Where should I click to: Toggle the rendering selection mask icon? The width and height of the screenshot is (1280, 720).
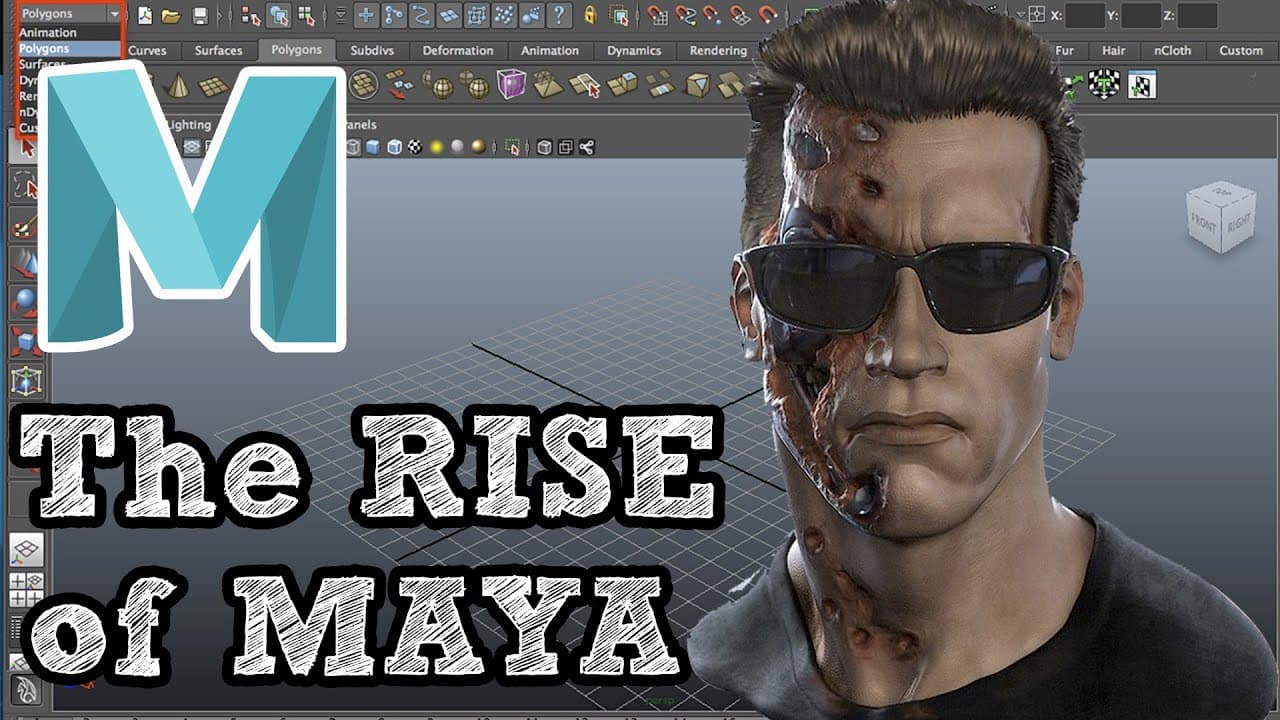[x=531, y=15]
